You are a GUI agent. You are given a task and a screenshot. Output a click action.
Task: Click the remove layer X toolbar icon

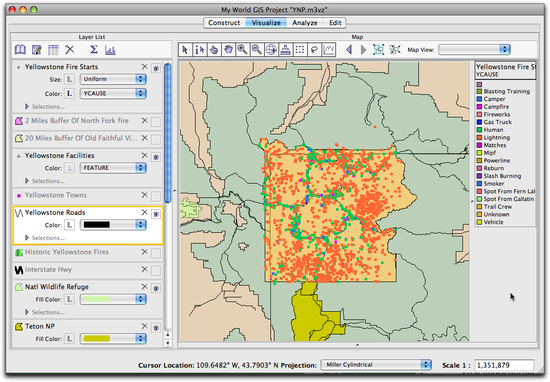coord(70,49)
